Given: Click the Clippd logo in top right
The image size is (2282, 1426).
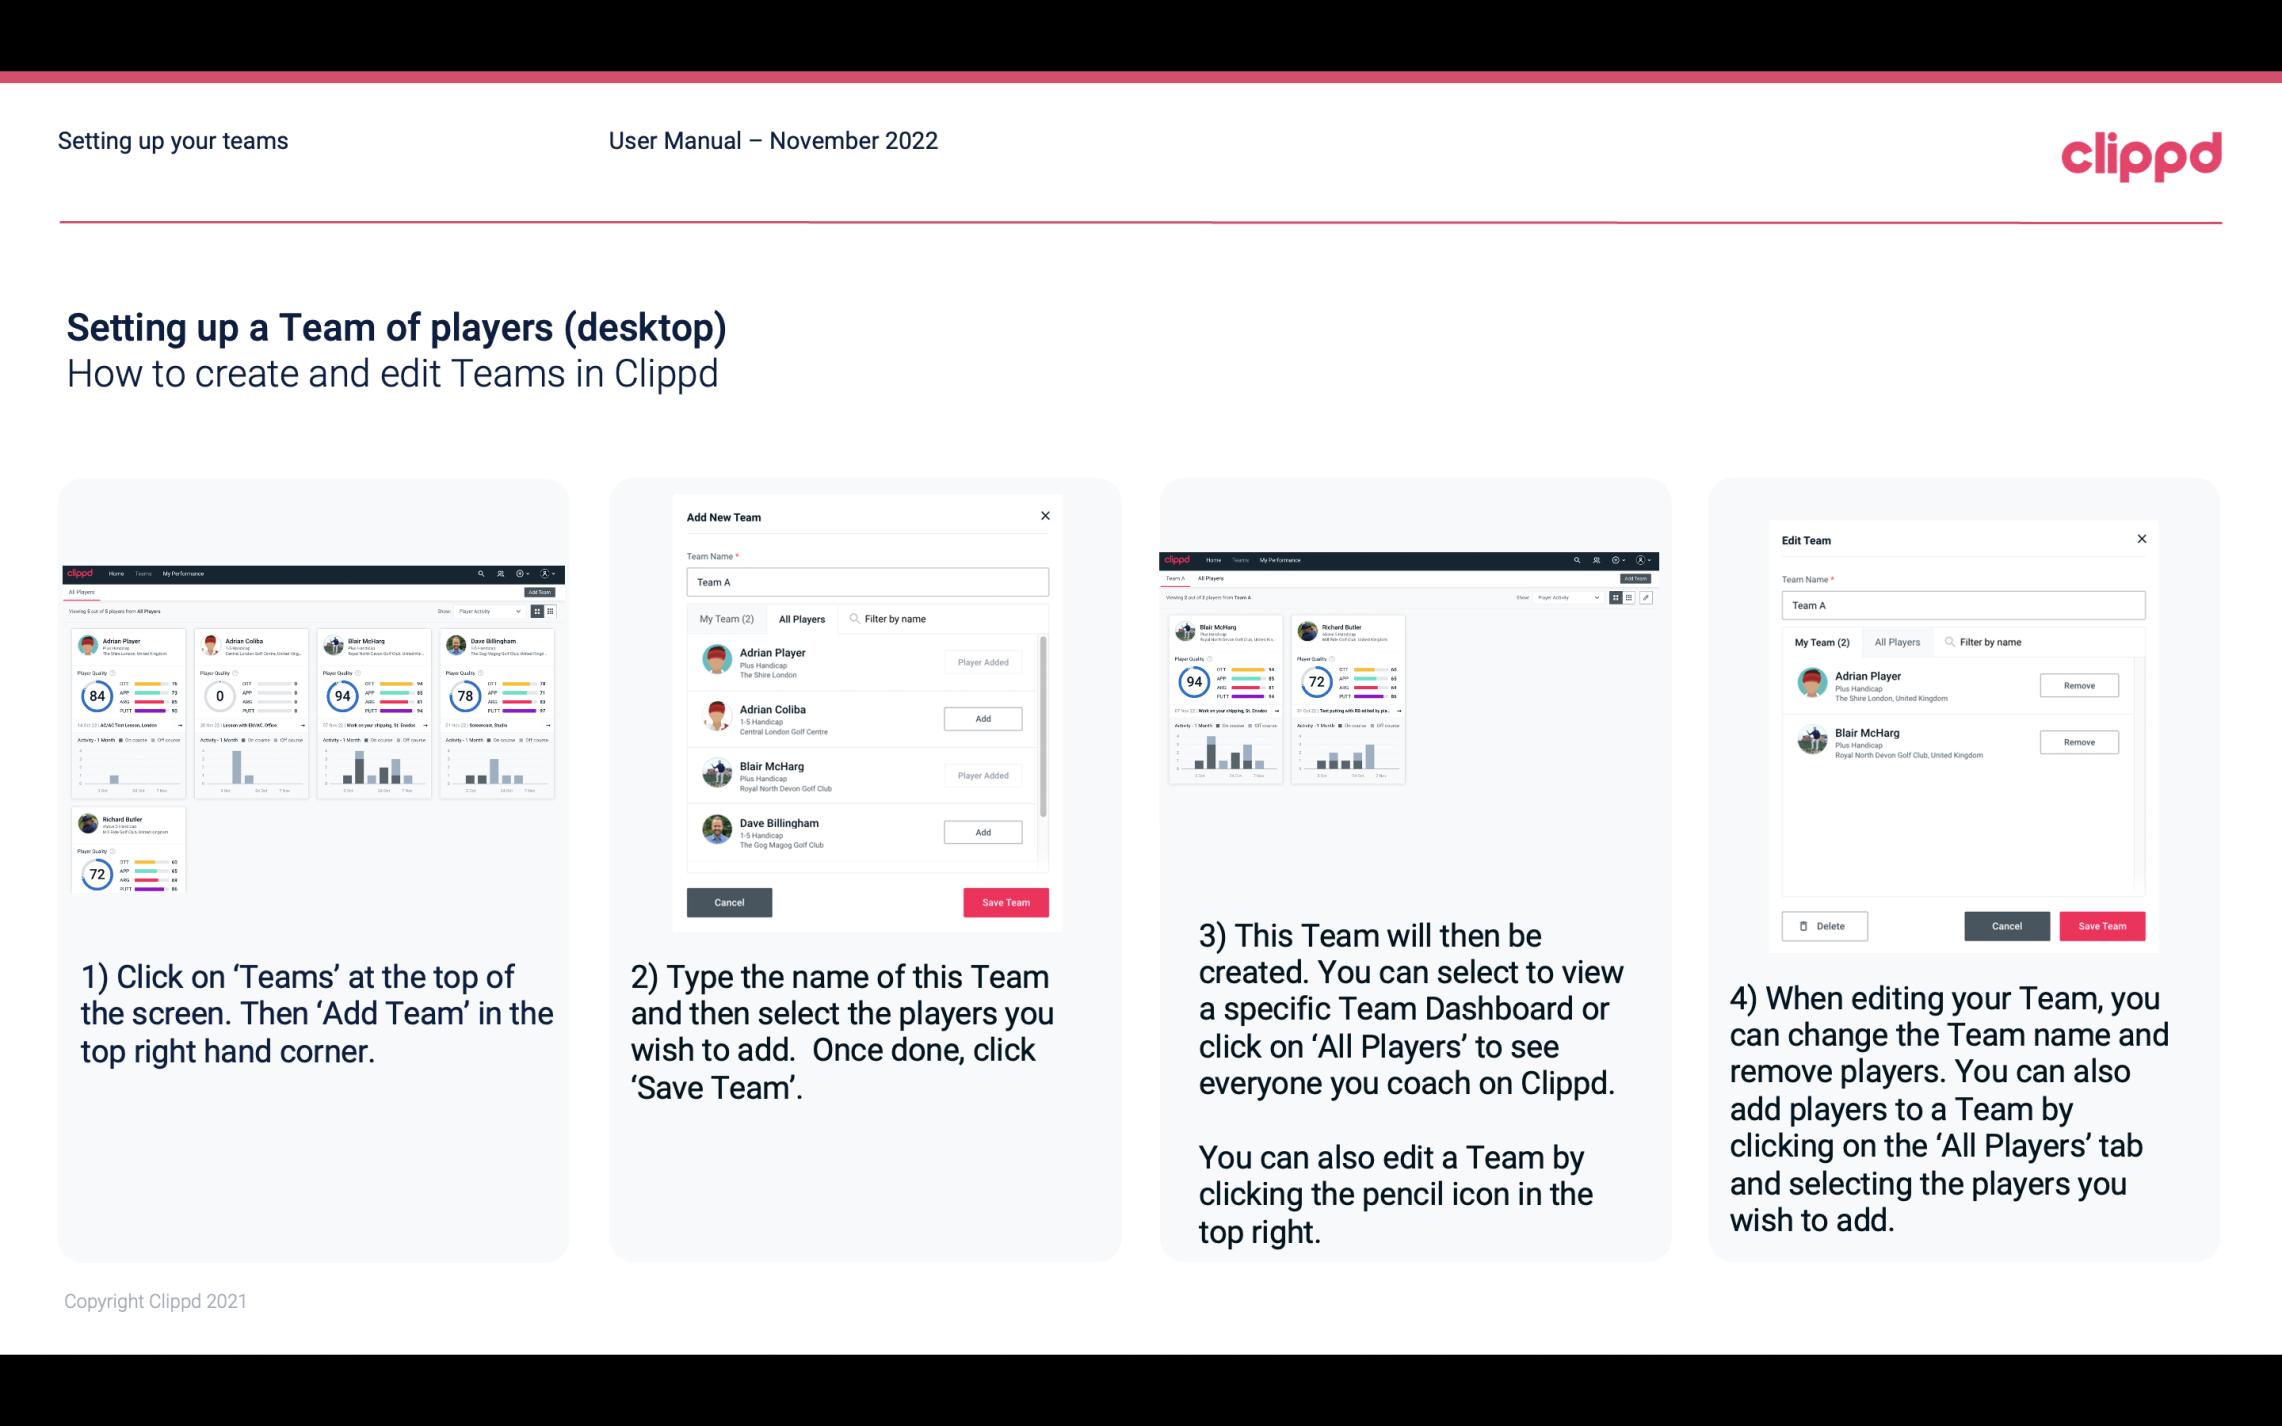Looking at the screenshot, I should pyautogui.click(x=2142, y=153).
